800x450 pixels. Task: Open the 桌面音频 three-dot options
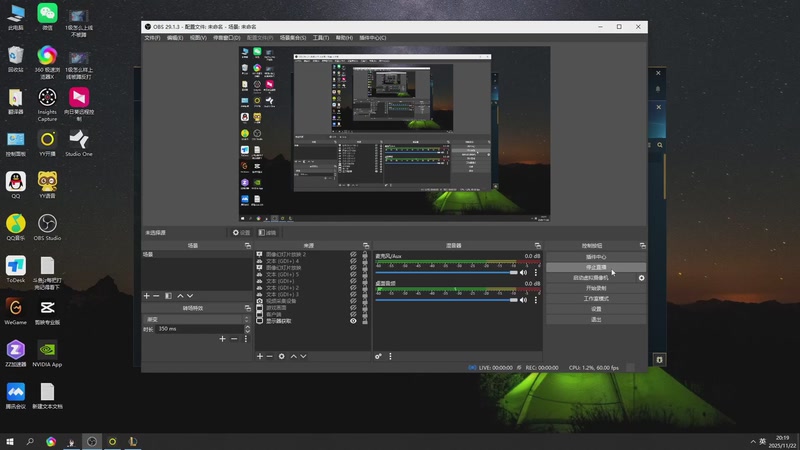tap(536, 300)
